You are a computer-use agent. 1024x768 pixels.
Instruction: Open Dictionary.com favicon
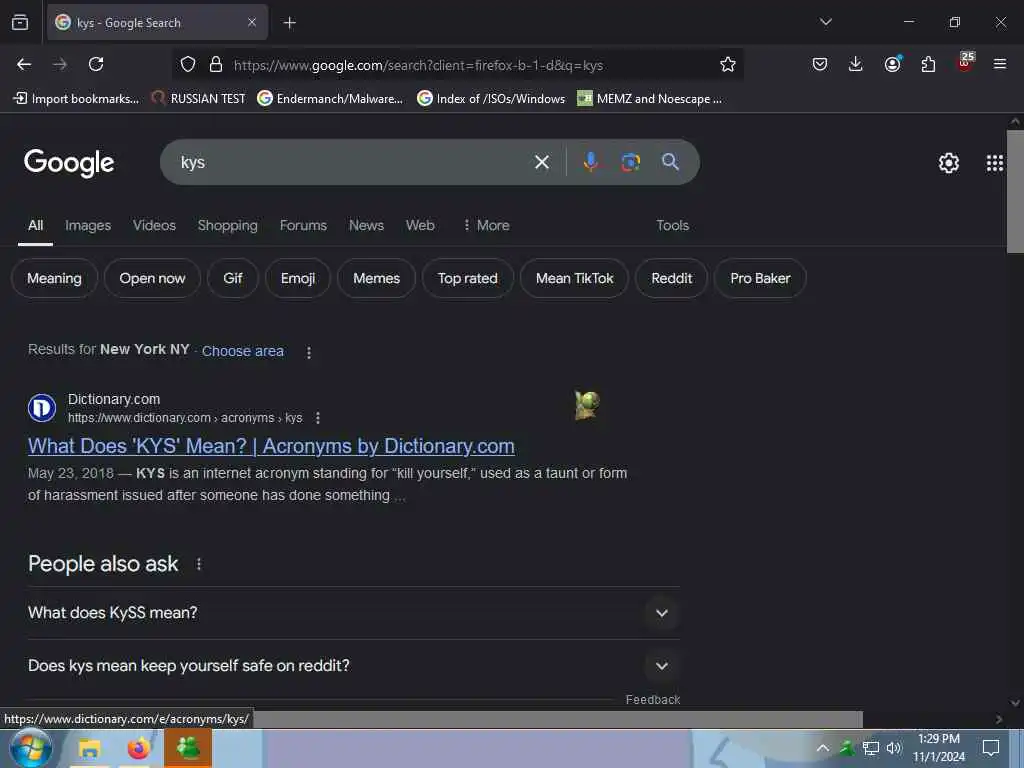42,408
